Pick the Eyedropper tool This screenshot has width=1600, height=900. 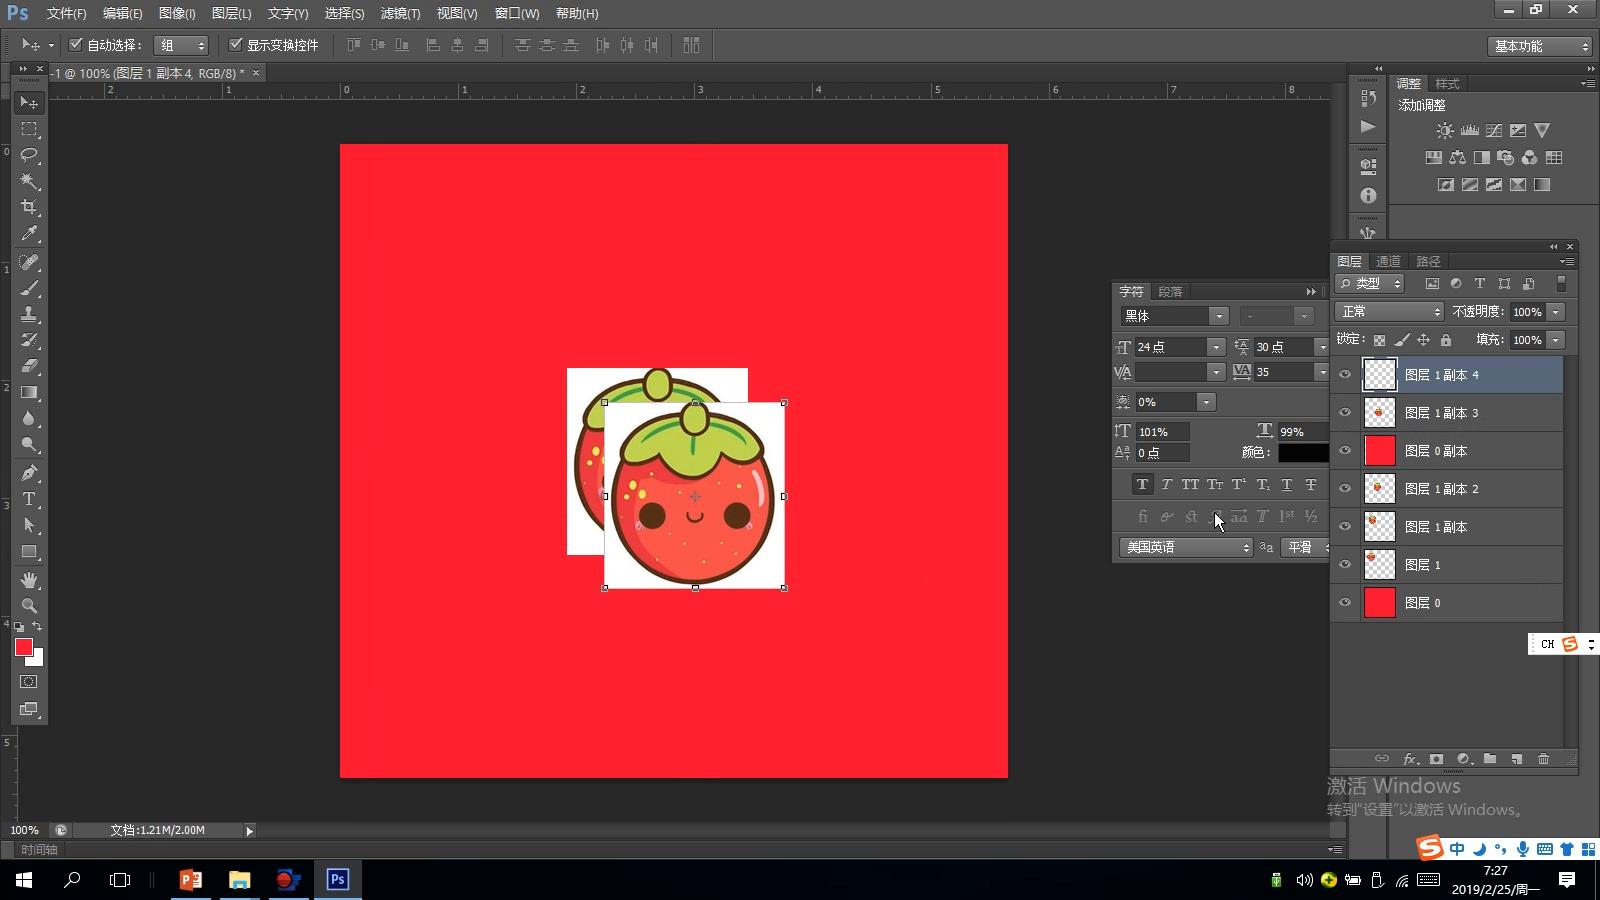point(29,234)
